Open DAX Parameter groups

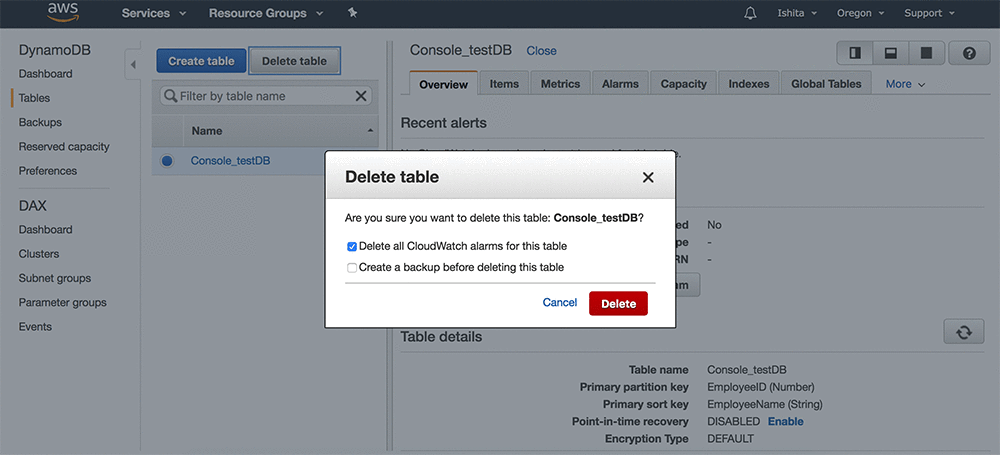coord(62,302)
